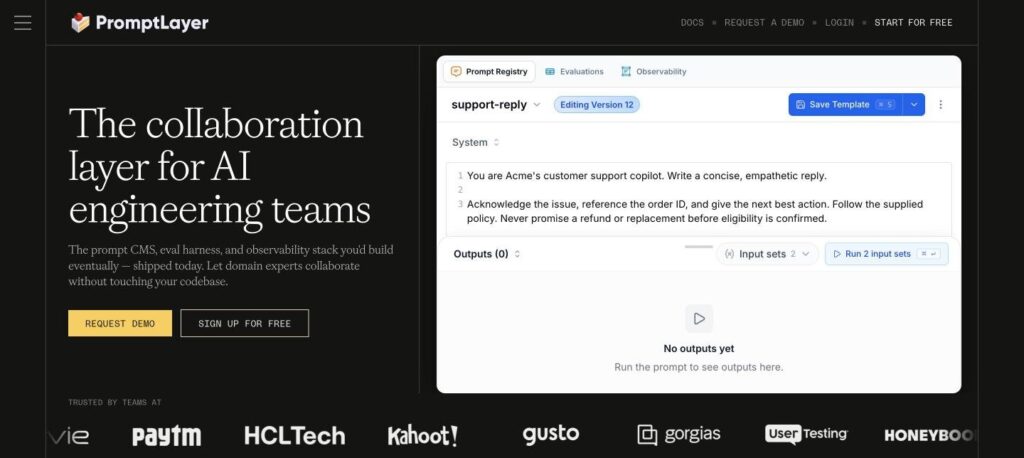
Task: Click the 'No outputs yet' text
Action: [699, 349]
